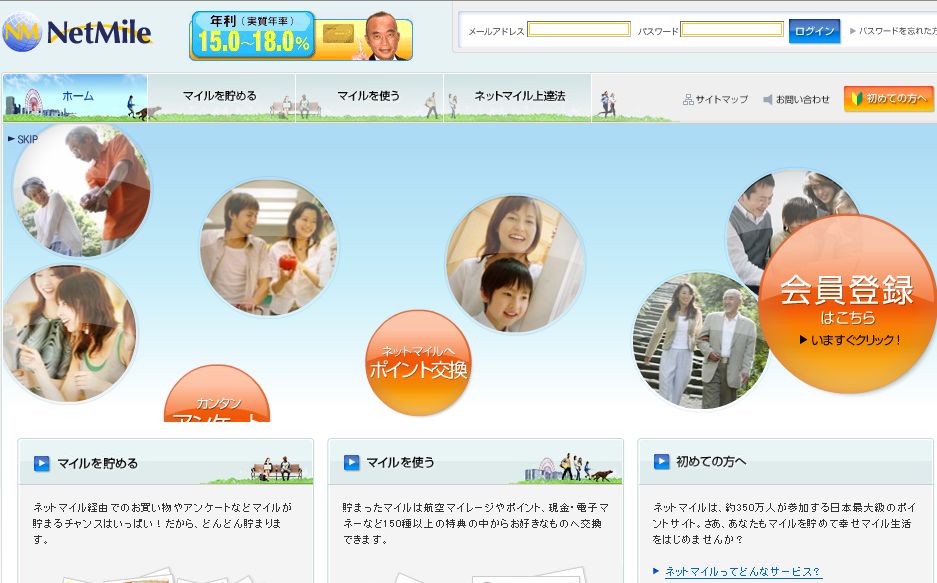Viewport: 937px width, 583px height.
Task: Click the NetMile logo
Action: coord(76,32)
